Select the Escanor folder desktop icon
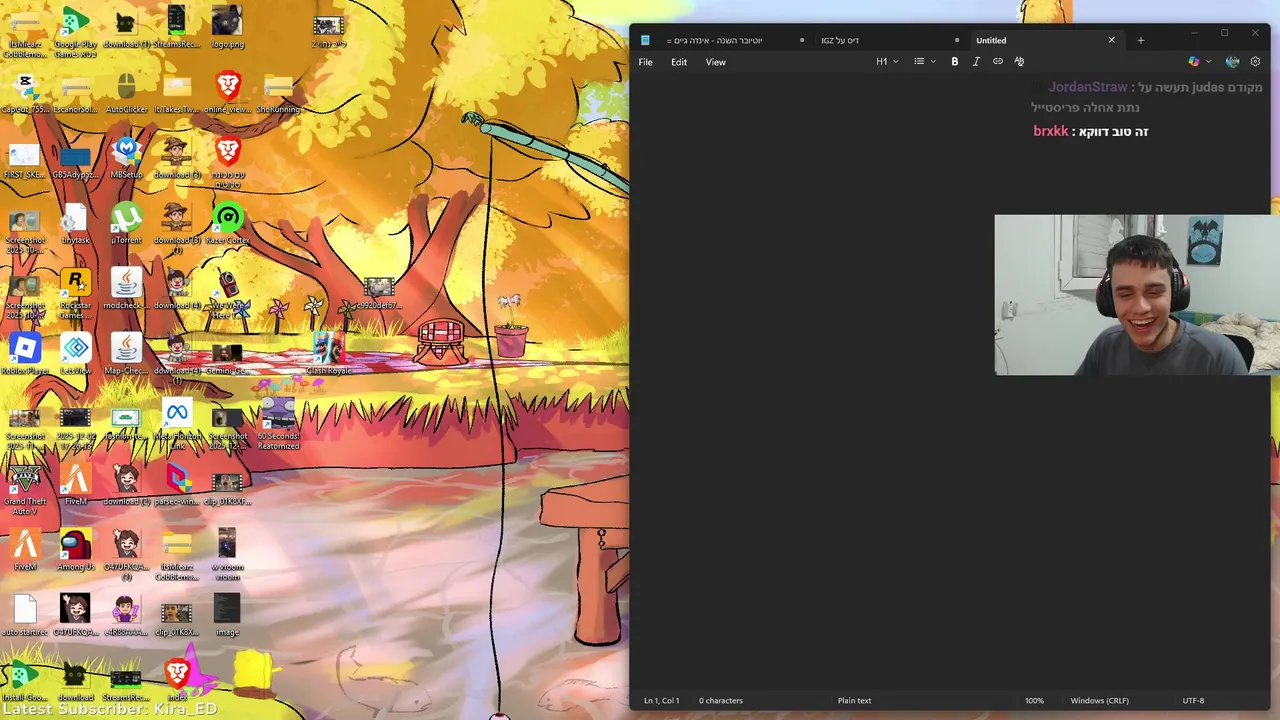1280x720 pixels. pos(75,94)
